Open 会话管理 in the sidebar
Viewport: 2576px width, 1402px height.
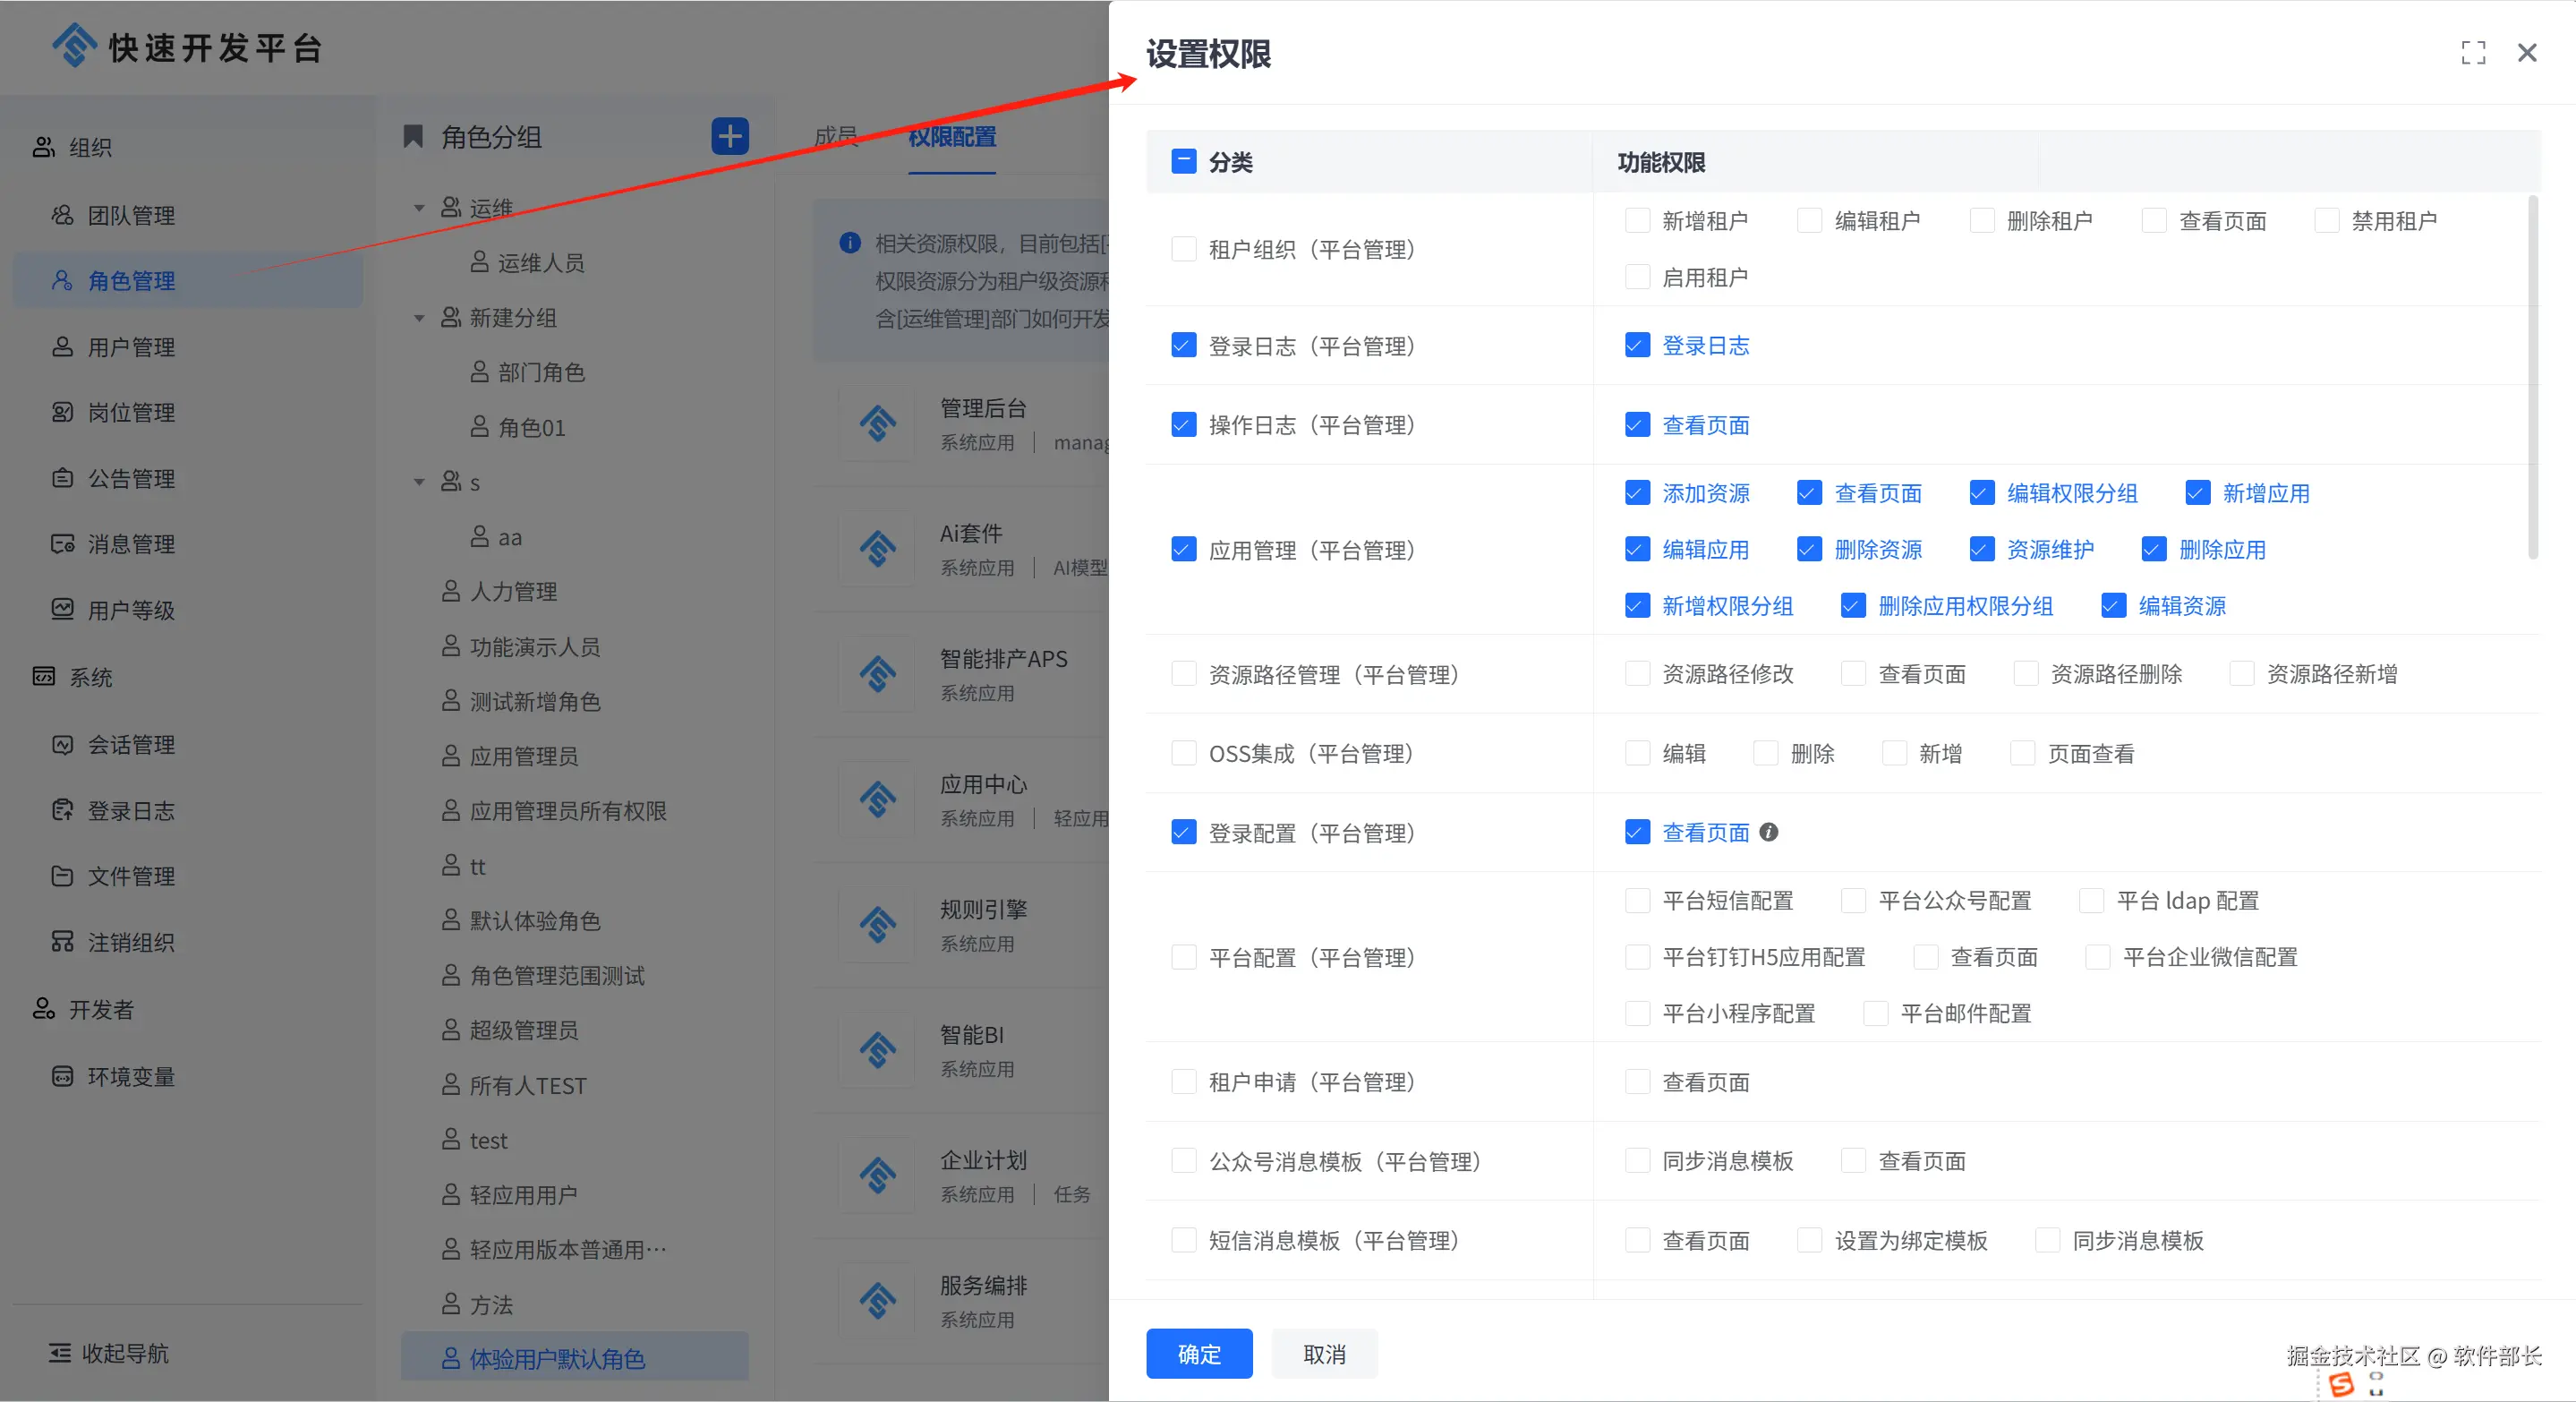(x=130, y=744)
